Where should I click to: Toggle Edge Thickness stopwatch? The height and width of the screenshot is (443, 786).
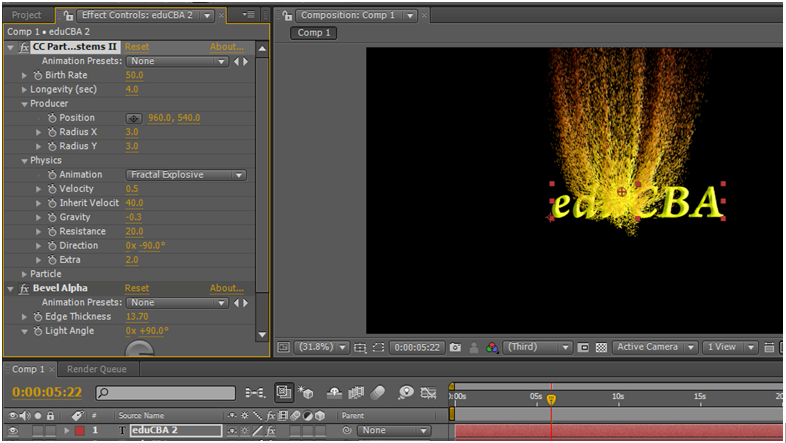pos(38,317)
